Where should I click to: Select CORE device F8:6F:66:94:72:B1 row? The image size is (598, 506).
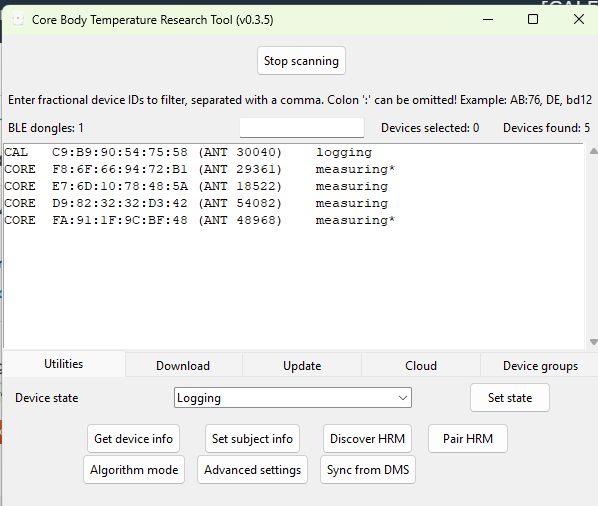pyautogui.click(x=293, y=169)
